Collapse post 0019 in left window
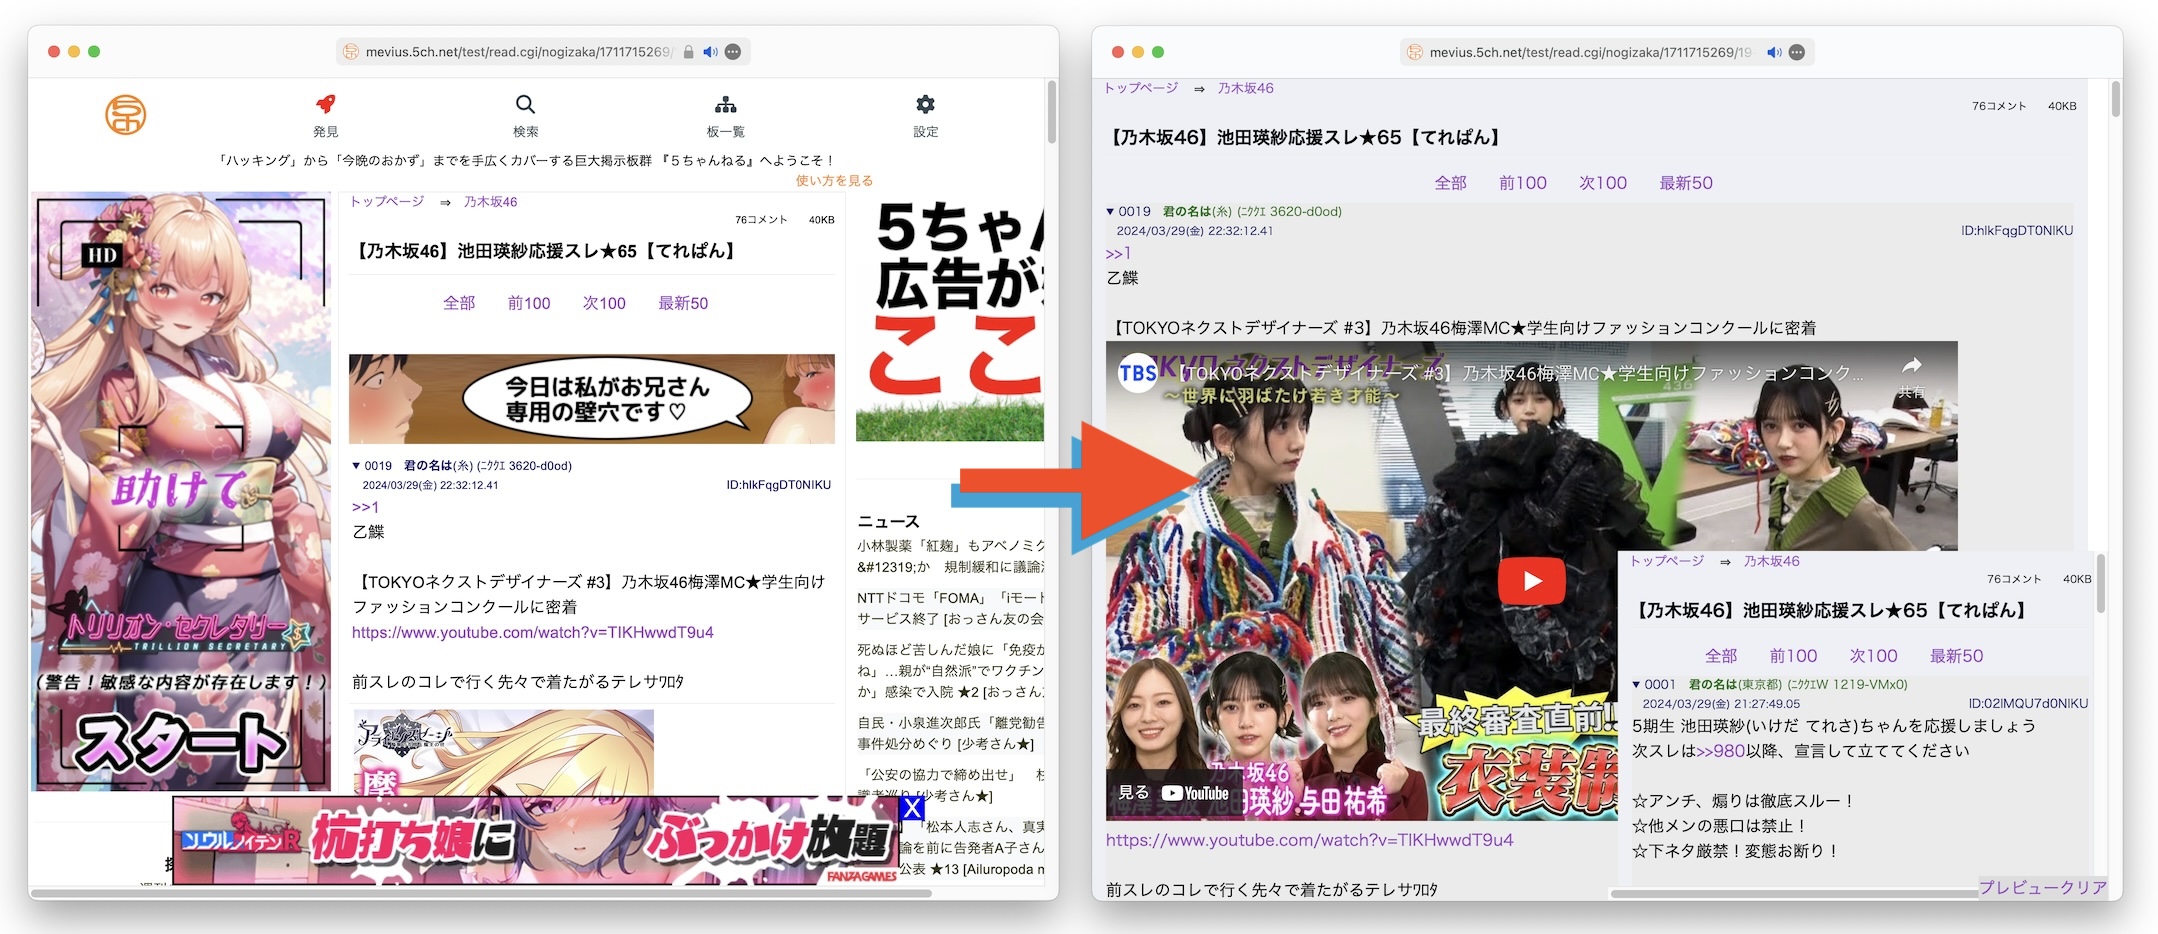 [x=356, y=466]
